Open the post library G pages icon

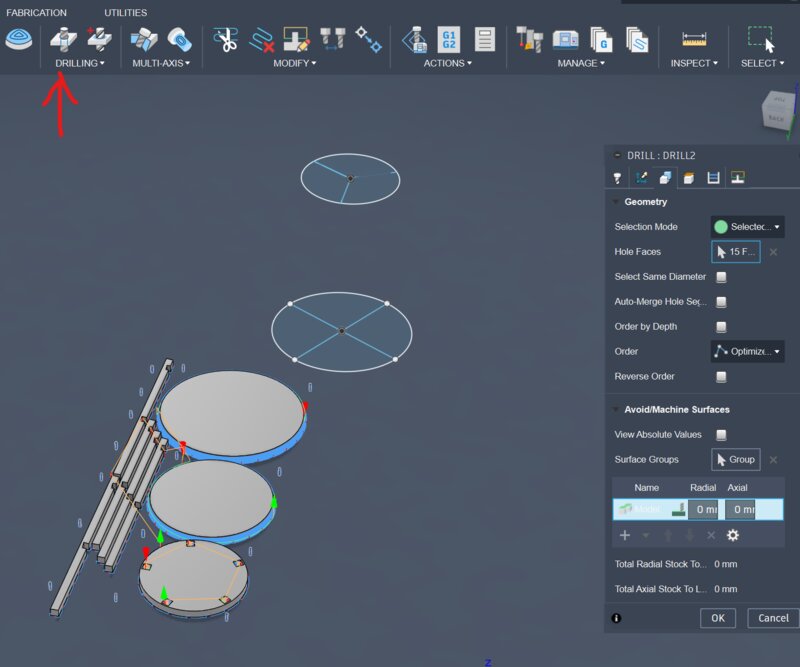[x=601, y=39]
